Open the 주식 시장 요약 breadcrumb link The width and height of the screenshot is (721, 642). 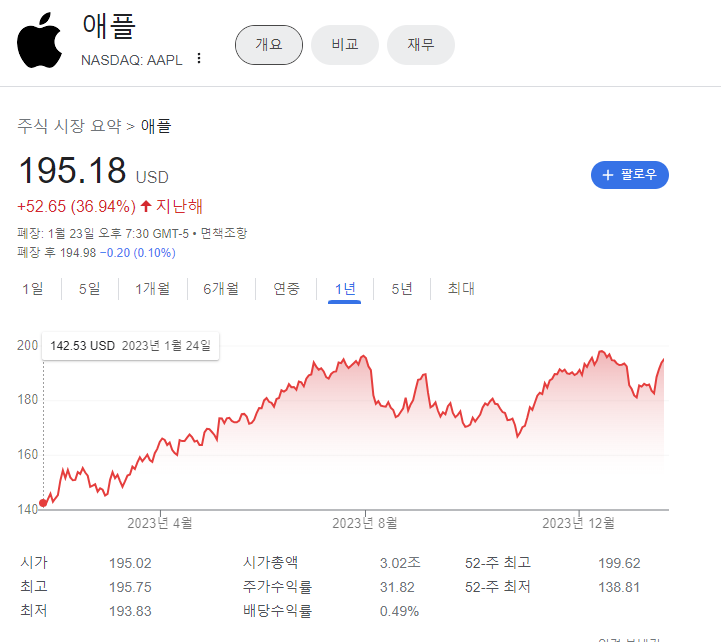pyautogui.click(x=69, y=126)
